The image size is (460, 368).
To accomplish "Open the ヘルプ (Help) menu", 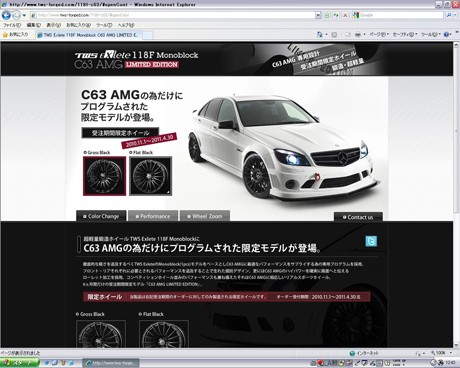I will coord(126,25).
